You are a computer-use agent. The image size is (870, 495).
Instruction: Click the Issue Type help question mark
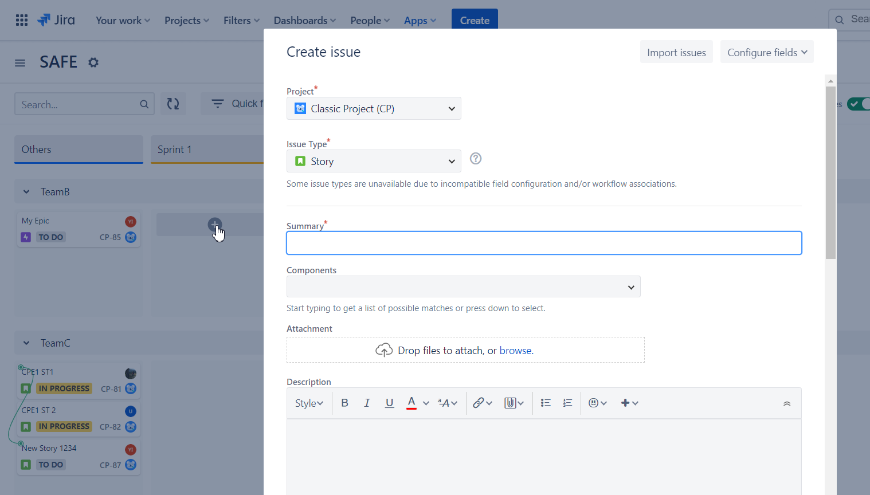tap(476, 159)
